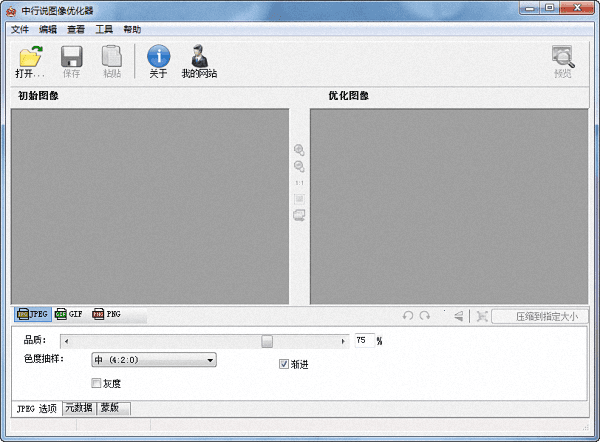
Task: Enable the 灰度 (Grayscale) checkbox
Action: [x=97, y=383]
